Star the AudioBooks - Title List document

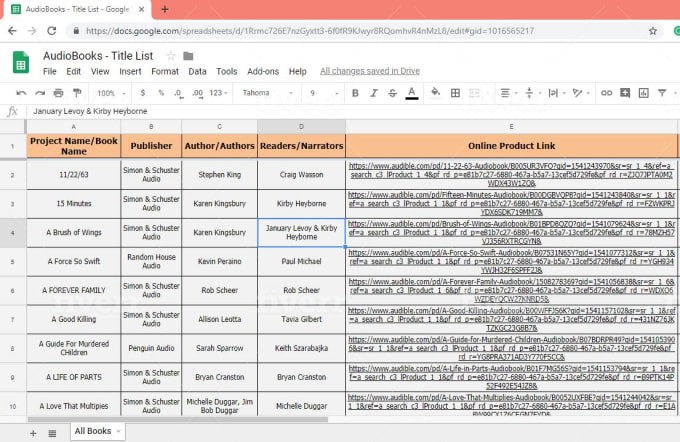(171, 56)
